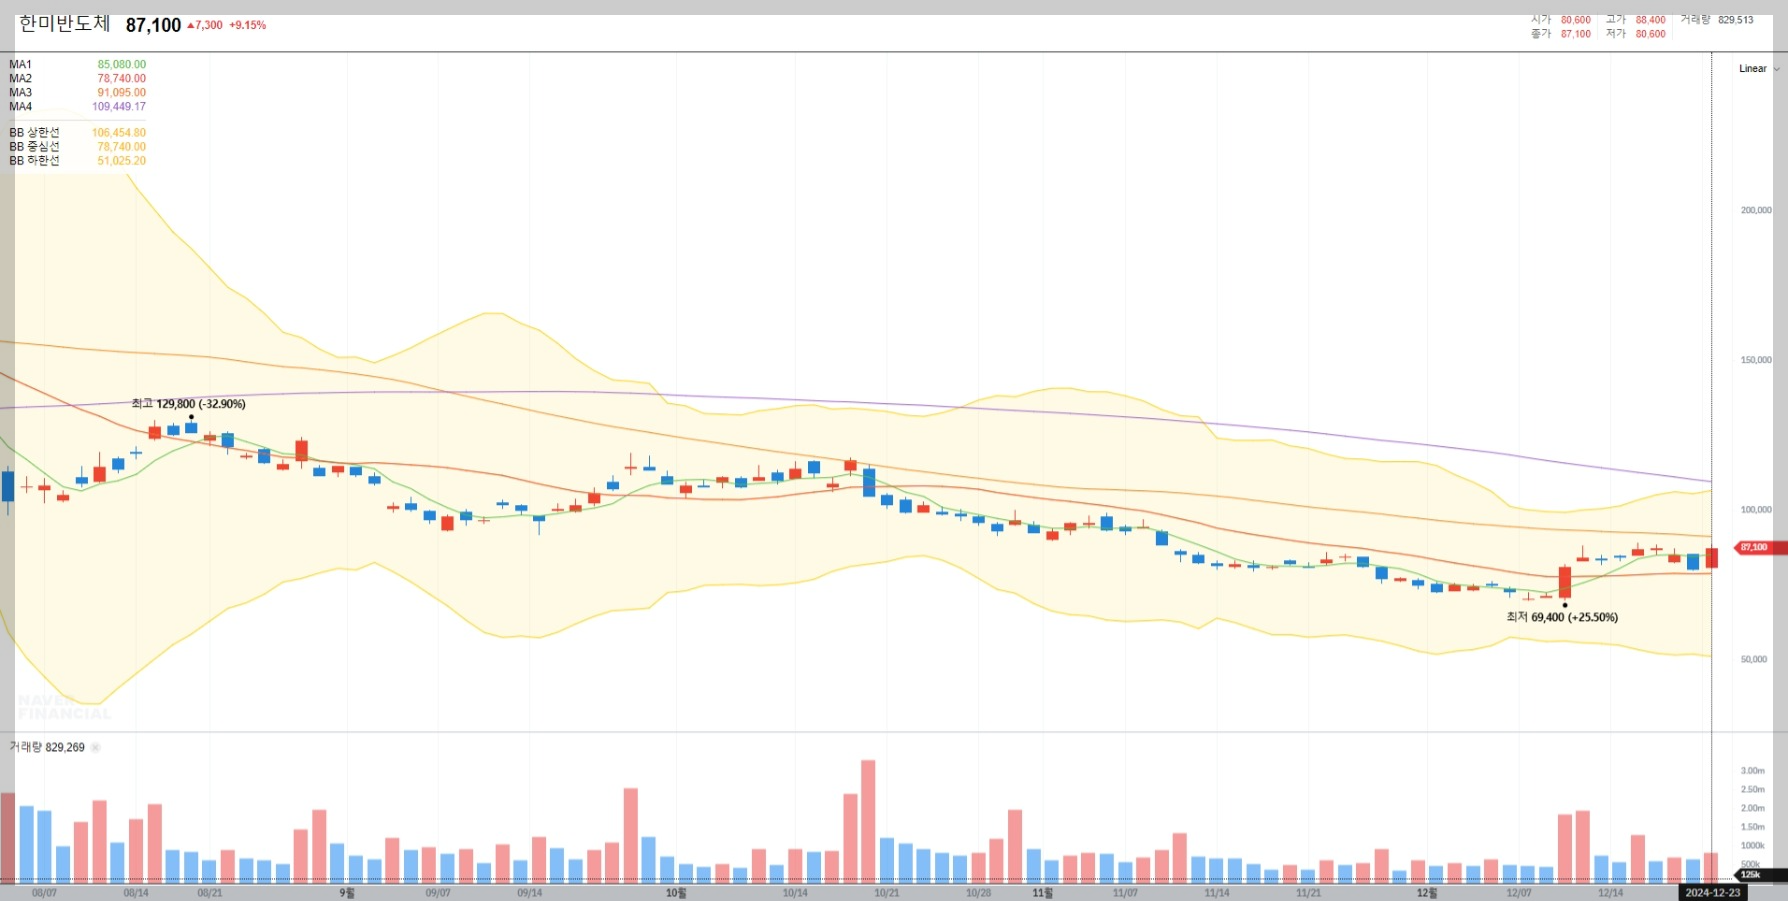Select the BB 중심선 78,740.00 legend row
This screenshot has width=1788, height=901.
tap(77, 146)
